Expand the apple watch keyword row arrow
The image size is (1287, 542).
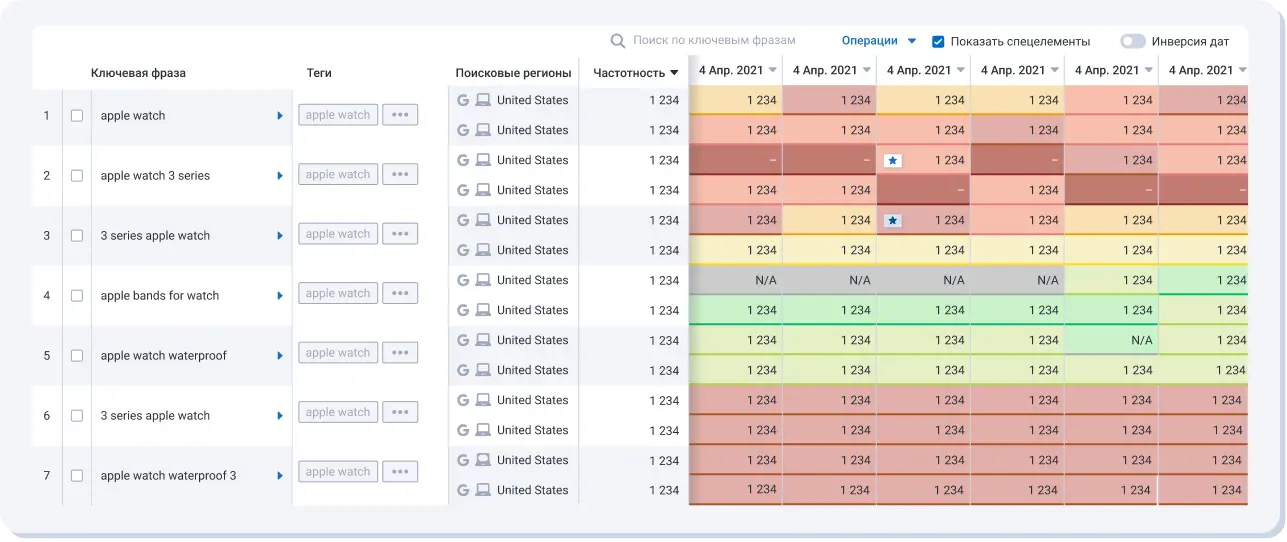[280, 116]
